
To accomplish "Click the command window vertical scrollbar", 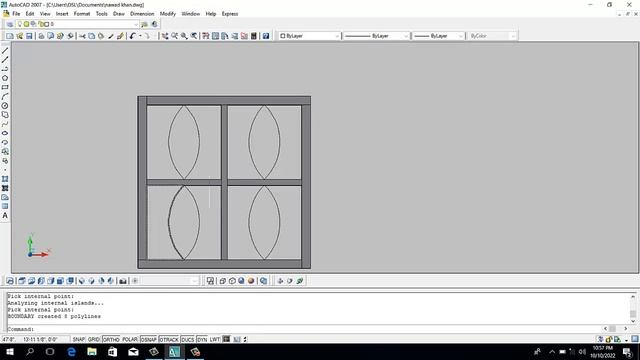I will pyautogui.click(x=633, y=309).
